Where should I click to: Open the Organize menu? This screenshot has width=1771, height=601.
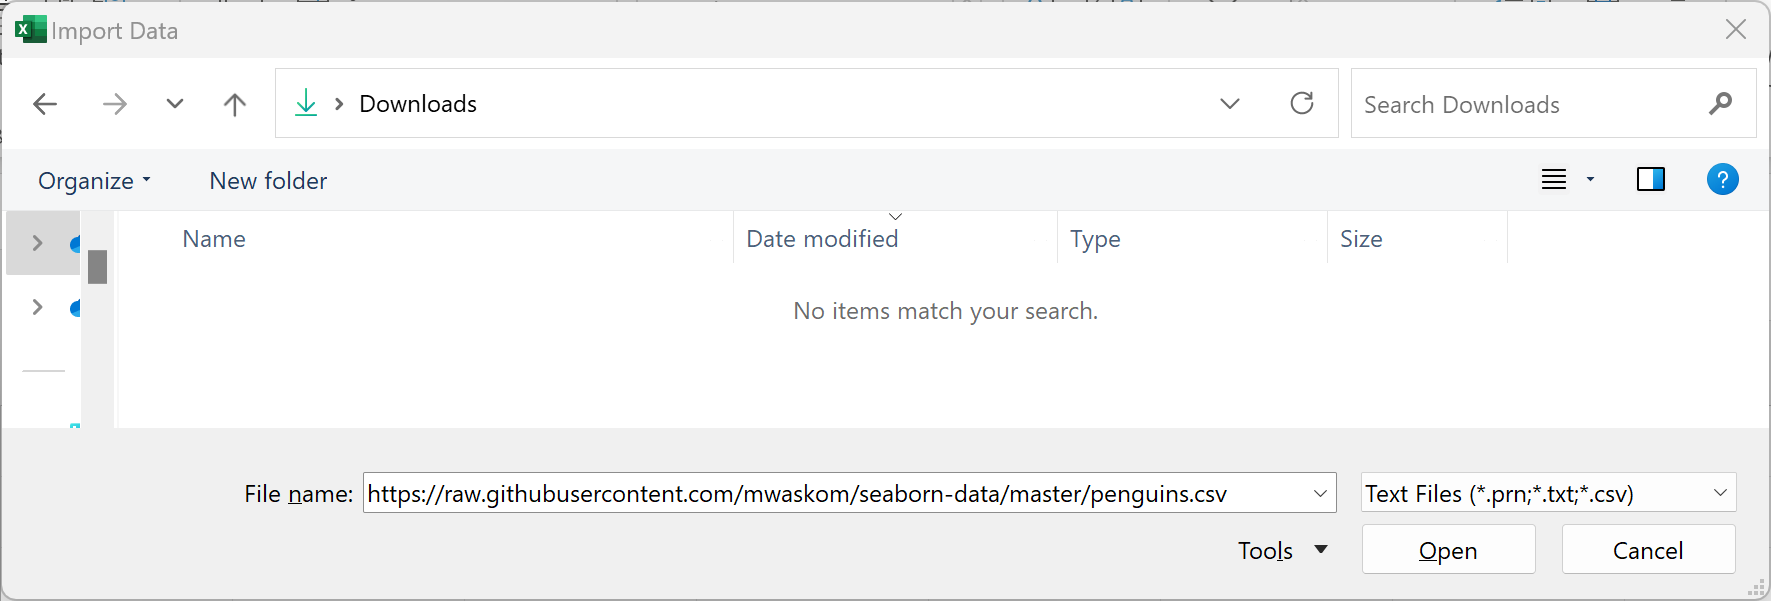pyautogui.click(x=94, y=181)
